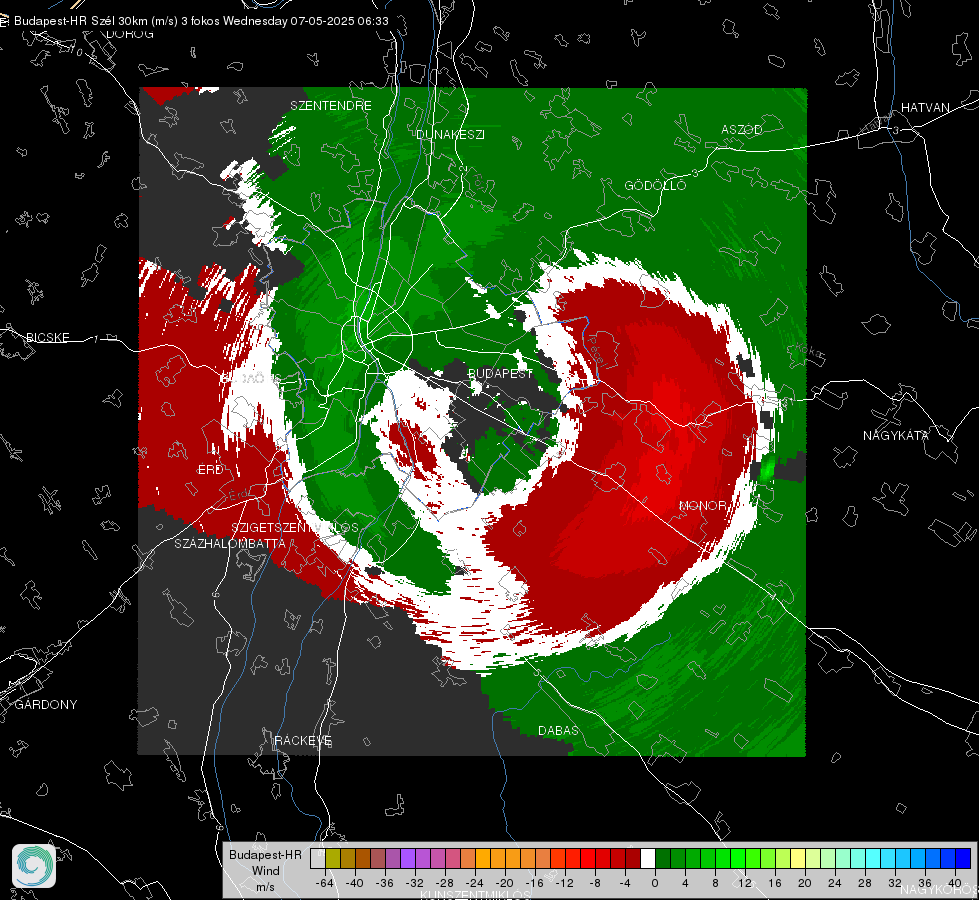
Task: Click the MONOR town label
Action: 702,505
